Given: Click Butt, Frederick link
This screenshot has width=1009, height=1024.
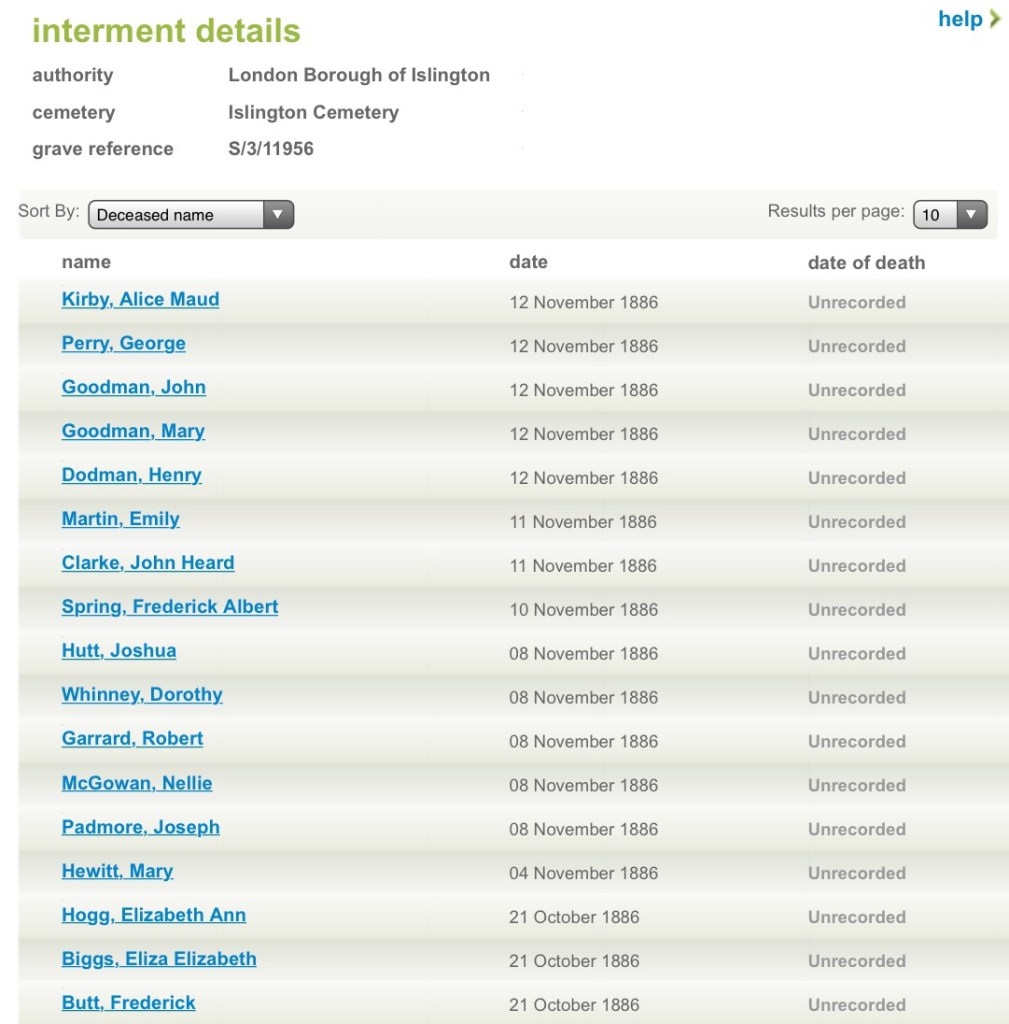Looking at the screenshot, I should [129, 1003].
